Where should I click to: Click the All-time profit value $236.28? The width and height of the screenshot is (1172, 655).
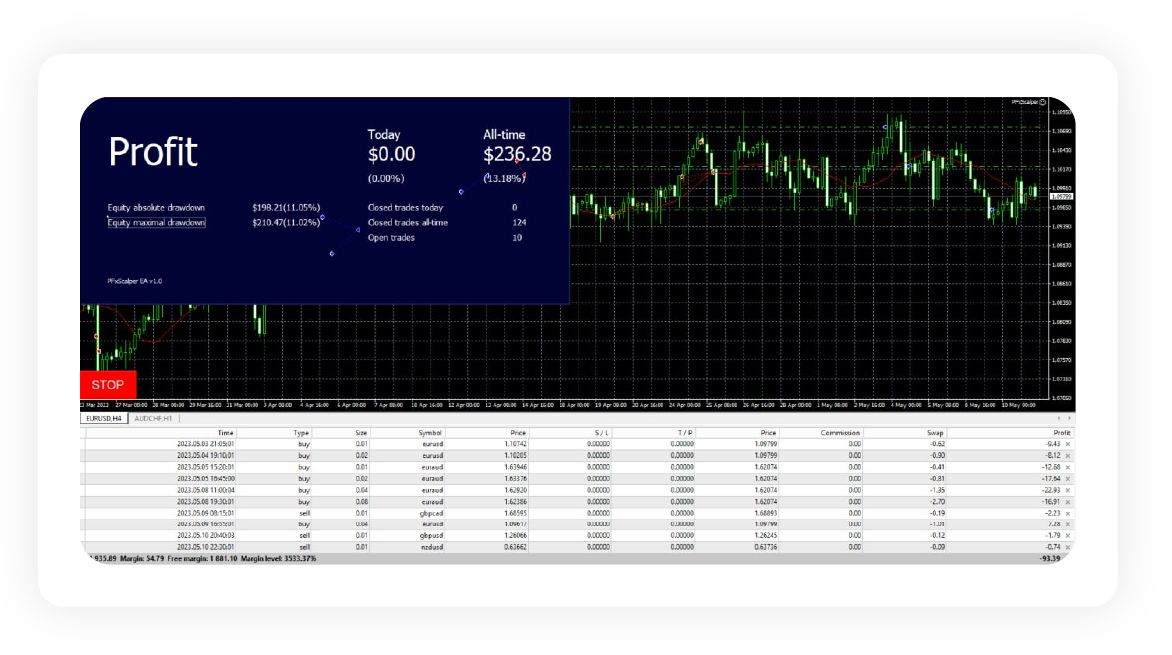517,155
